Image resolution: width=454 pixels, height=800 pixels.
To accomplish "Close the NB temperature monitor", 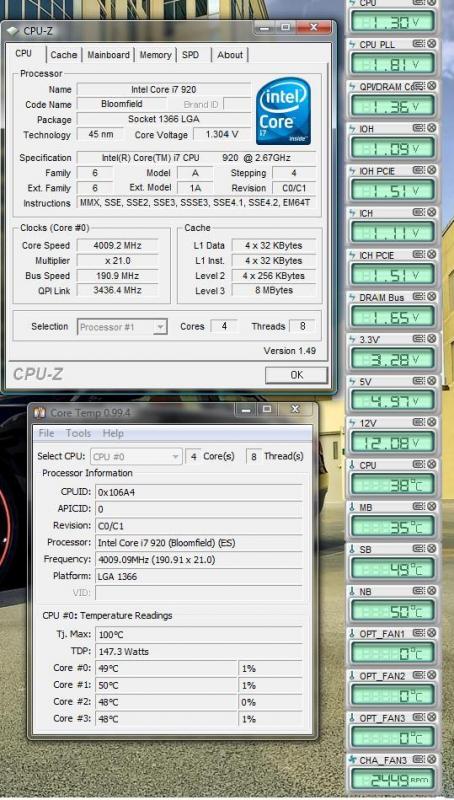I will click(432, 591).
